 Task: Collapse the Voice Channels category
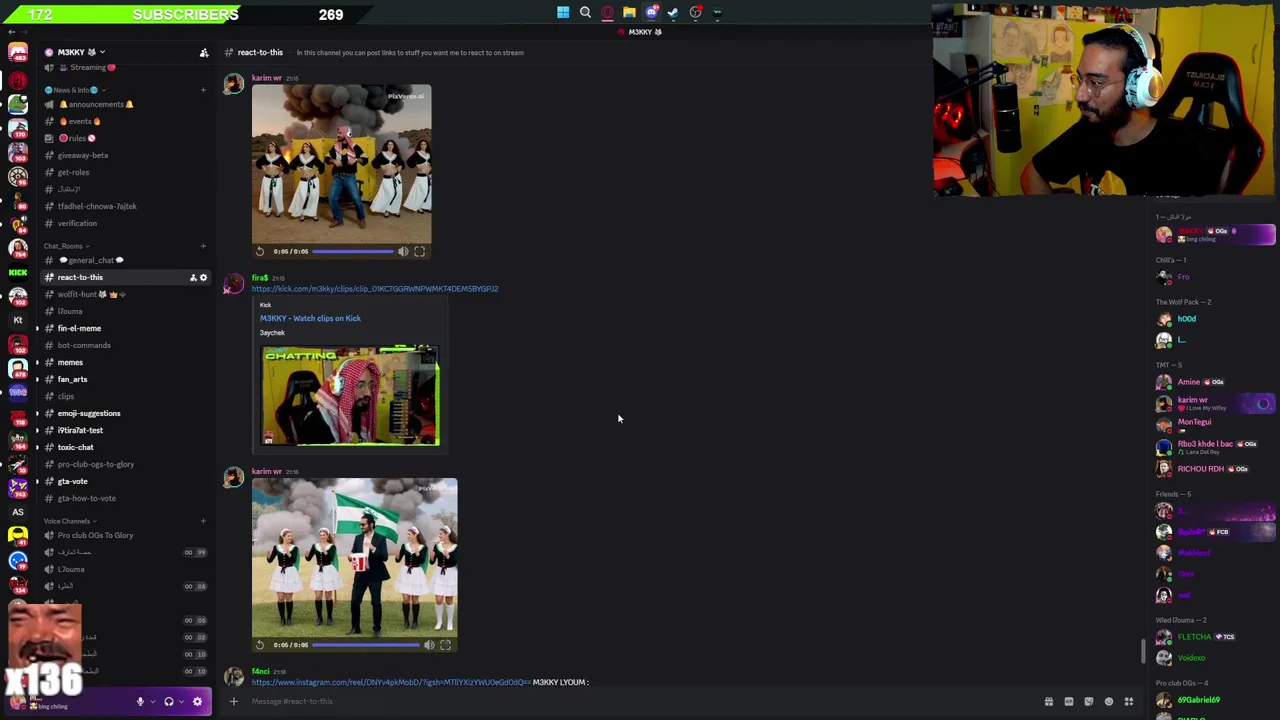(x=70, y=521)
